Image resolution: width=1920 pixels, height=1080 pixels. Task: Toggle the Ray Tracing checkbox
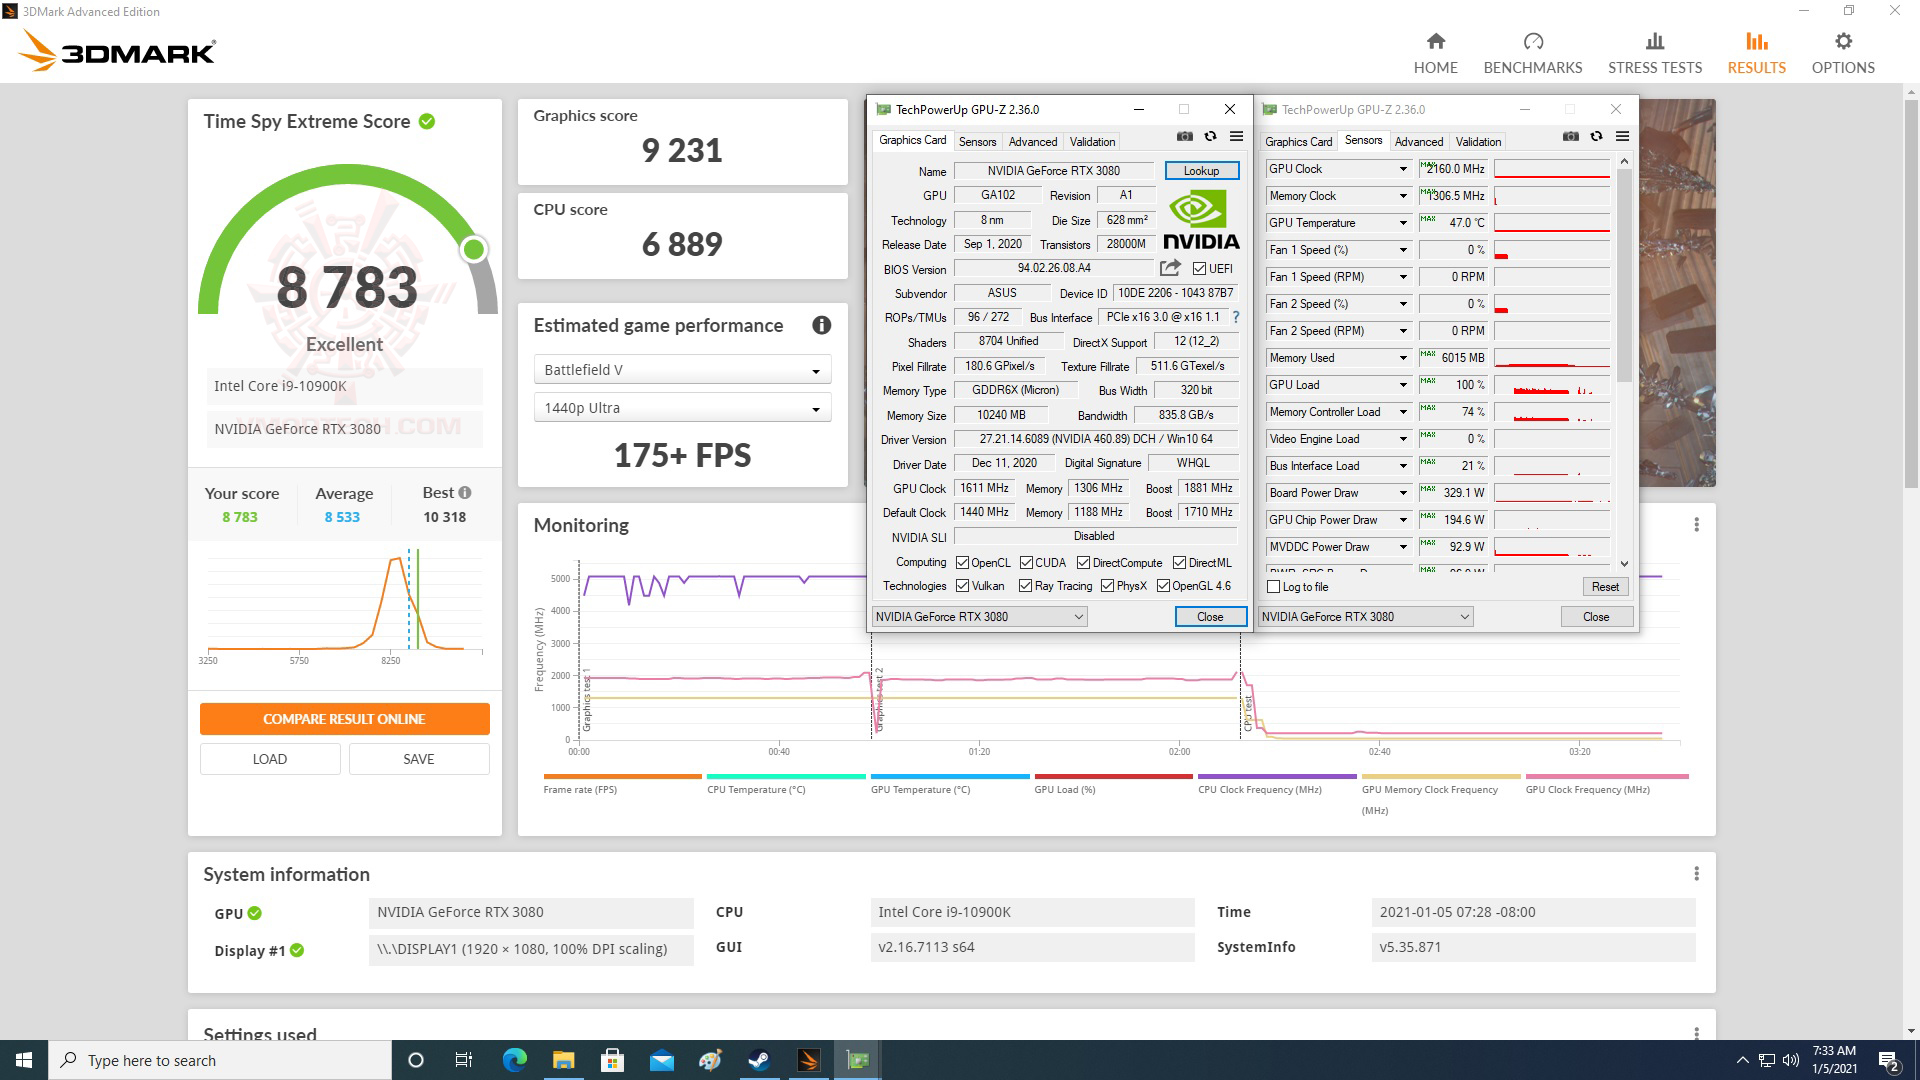click(1026, 585)
